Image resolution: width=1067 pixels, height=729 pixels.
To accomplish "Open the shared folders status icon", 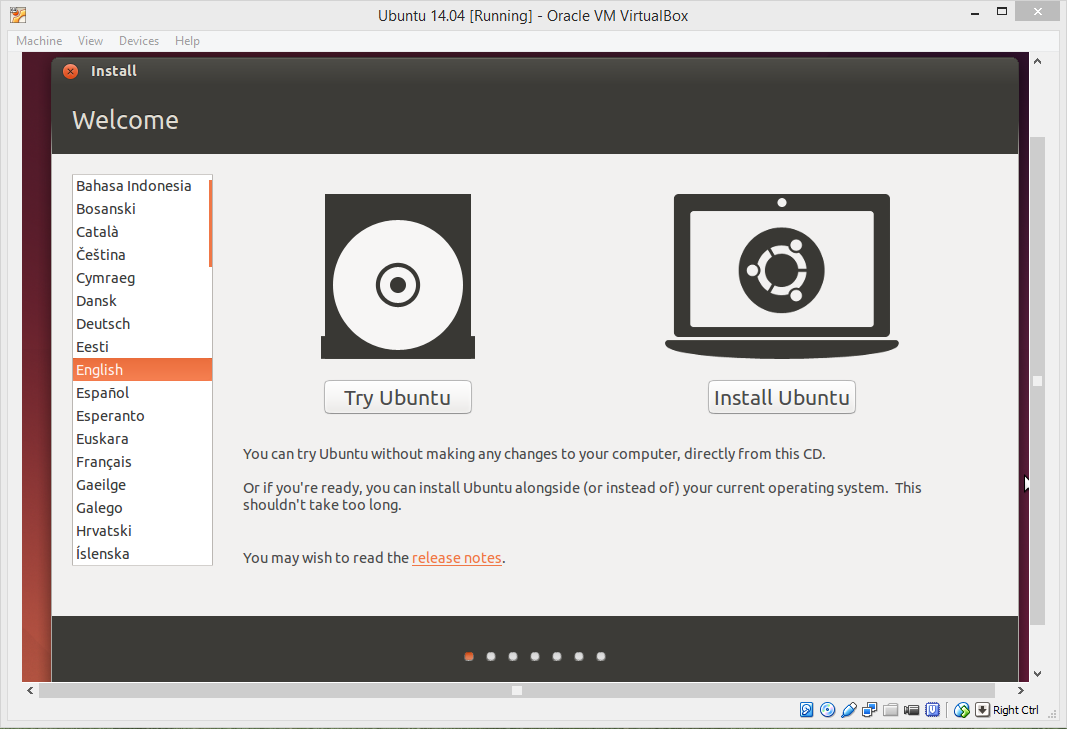I will 891,710.
